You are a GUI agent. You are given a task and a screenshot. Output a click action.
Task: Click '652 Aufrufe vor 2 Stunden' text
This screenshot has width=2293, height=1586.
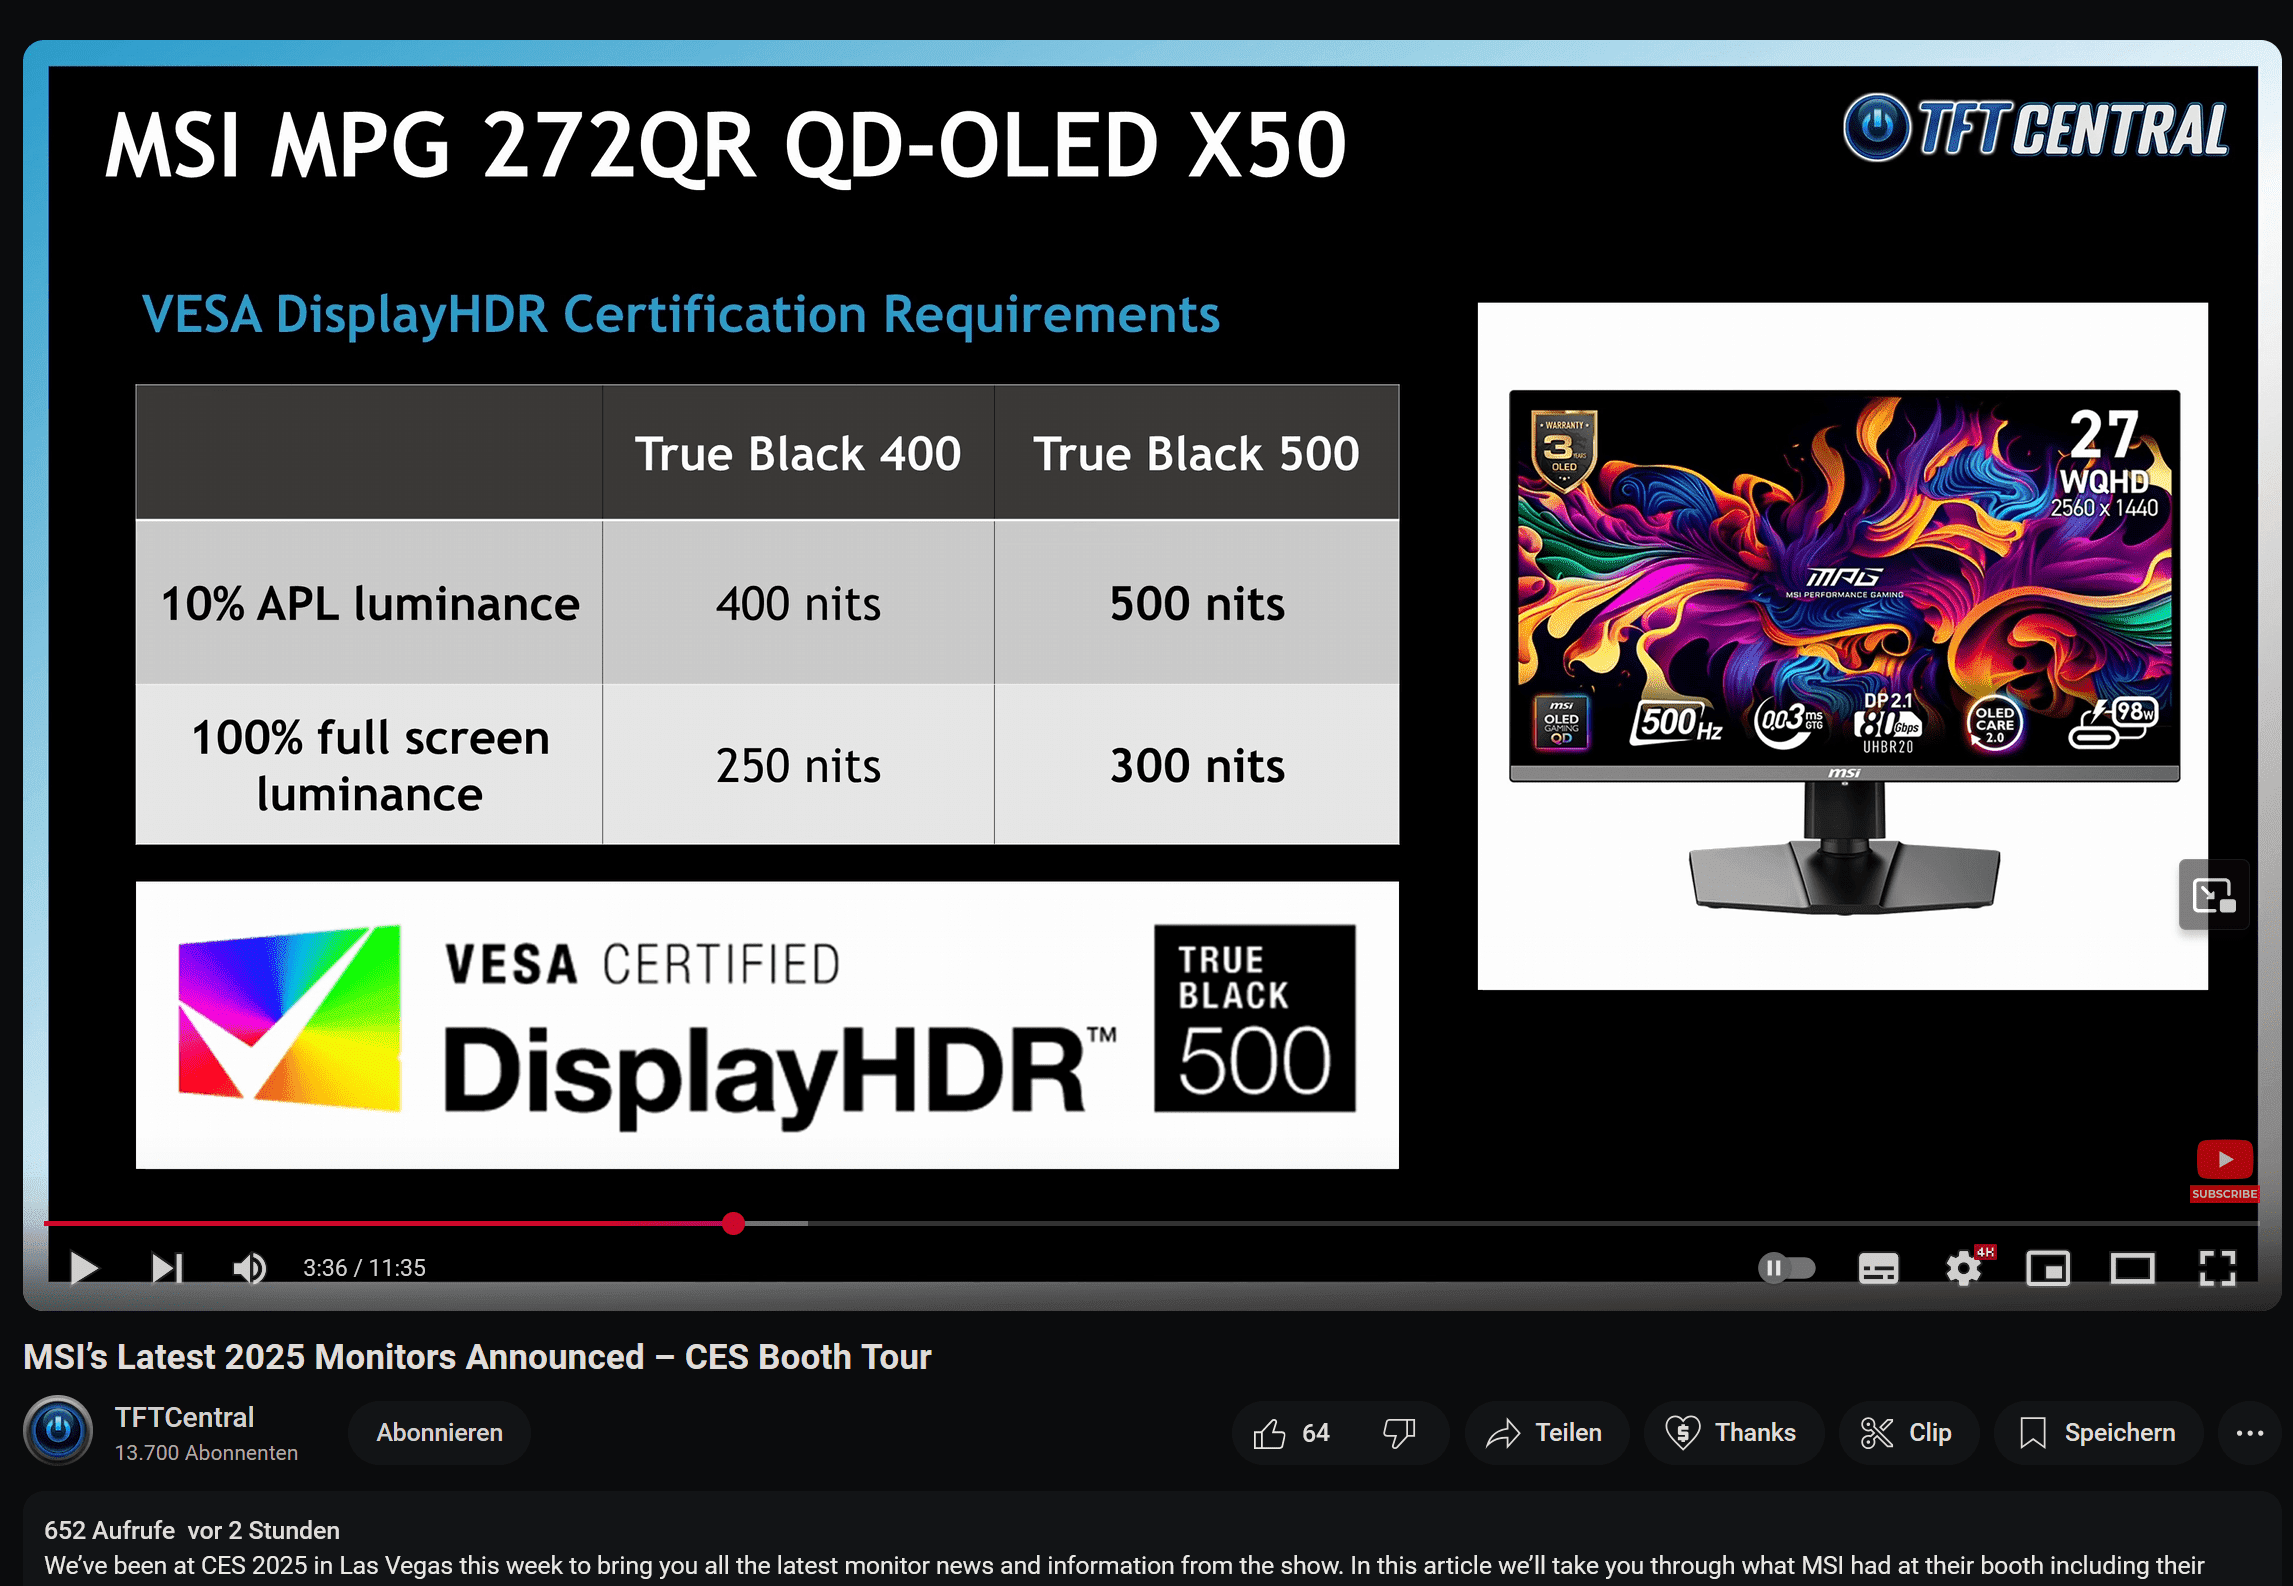coord(192,1530)
